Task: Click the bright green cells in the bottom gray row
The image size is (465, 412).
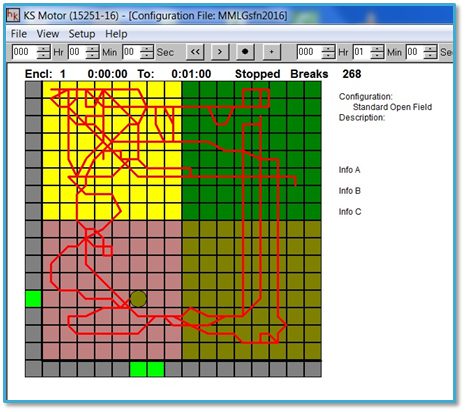Action: pos(147,369)
